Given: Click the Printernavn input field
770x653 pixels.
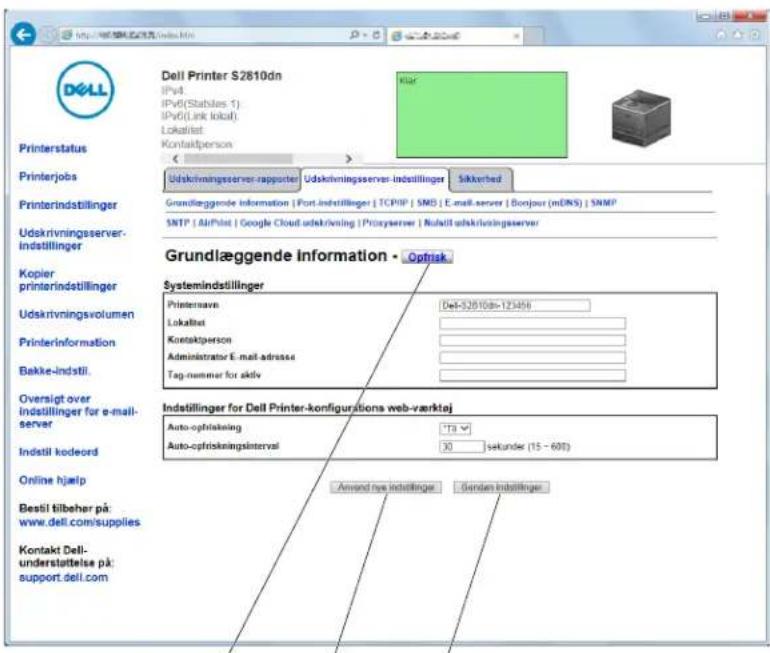Looking at the screenshot, I should 515,305.
